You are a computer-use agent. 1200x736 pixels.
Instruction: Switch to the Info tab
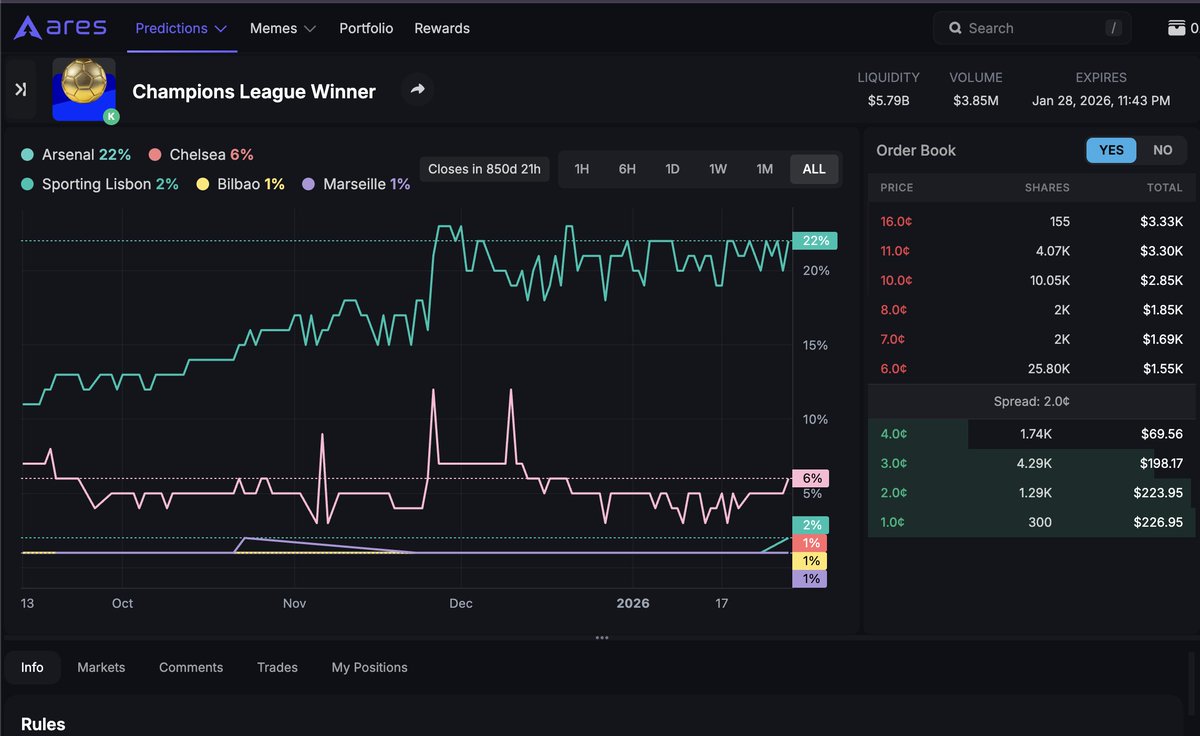[32, 667]
